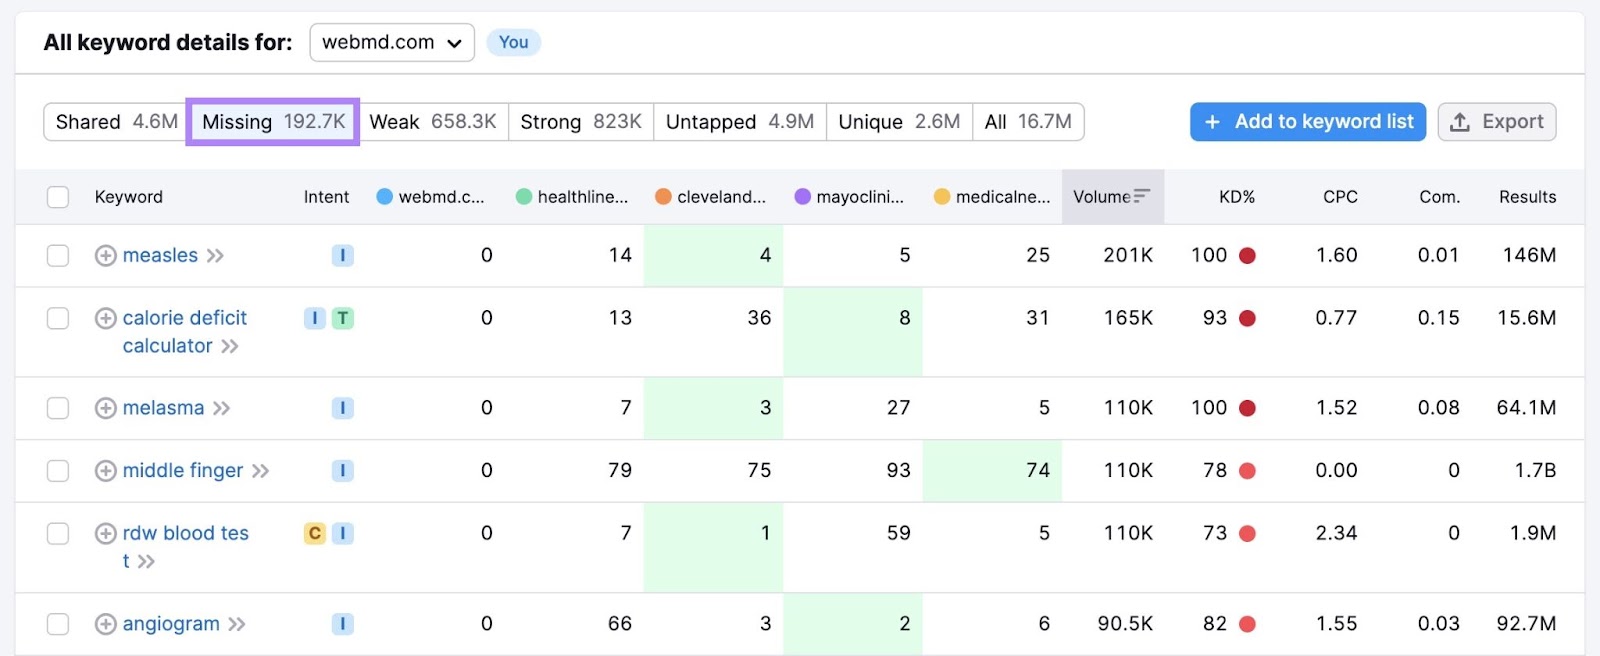The width and height of the screenshot is (1600, 656).
Task: Click the Transactional intent badge for calorie deficit calculator
Action: [342, 318]
